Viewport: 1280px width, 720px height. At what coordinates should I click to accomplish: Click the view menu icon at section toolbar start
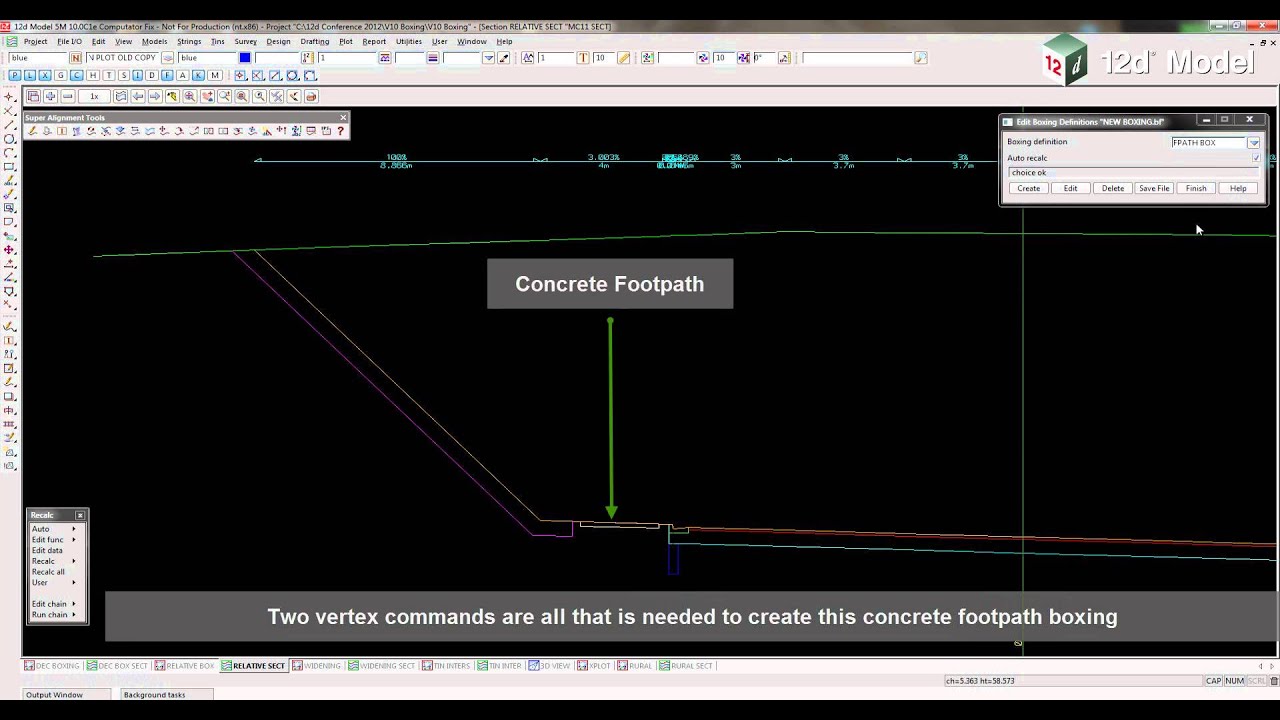point(33,96)
